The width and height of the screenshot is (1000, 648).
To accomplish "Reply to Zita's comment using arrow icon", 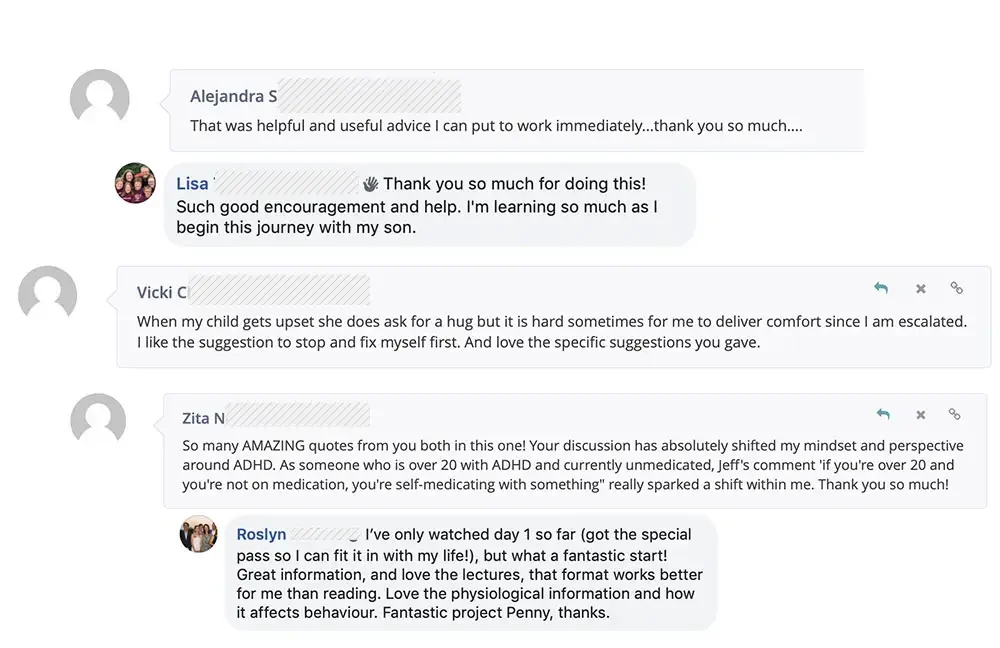I will (883, 415).
